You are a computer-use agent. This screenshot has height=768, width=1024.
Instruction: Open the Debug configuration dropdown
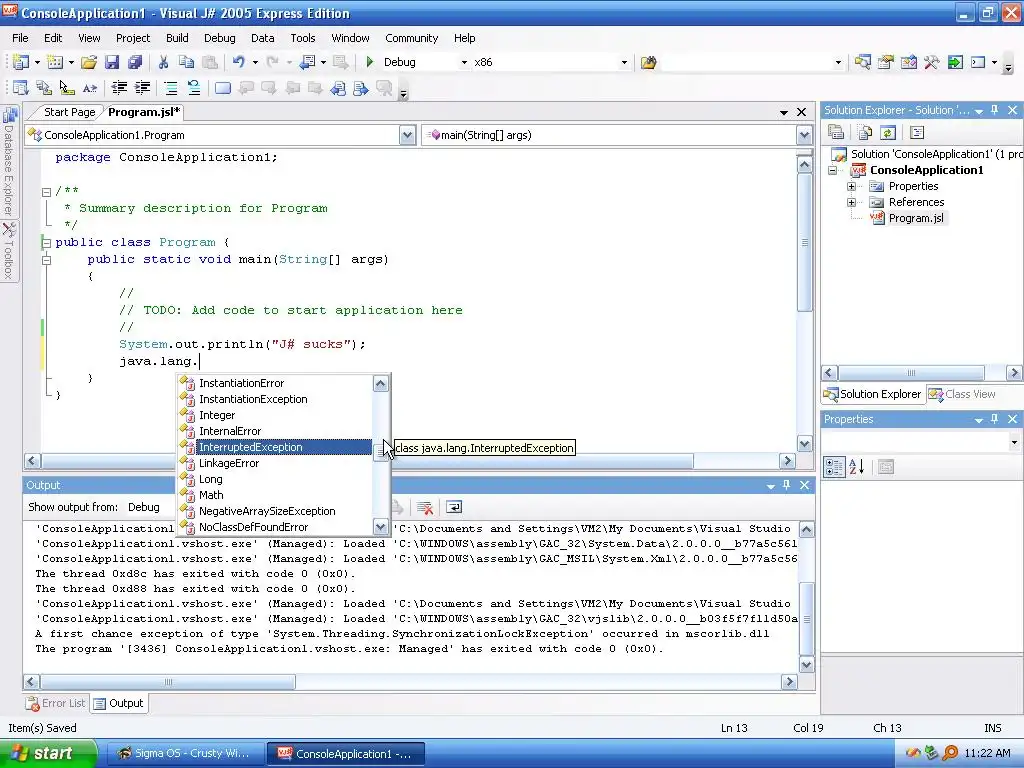[464, 63]
